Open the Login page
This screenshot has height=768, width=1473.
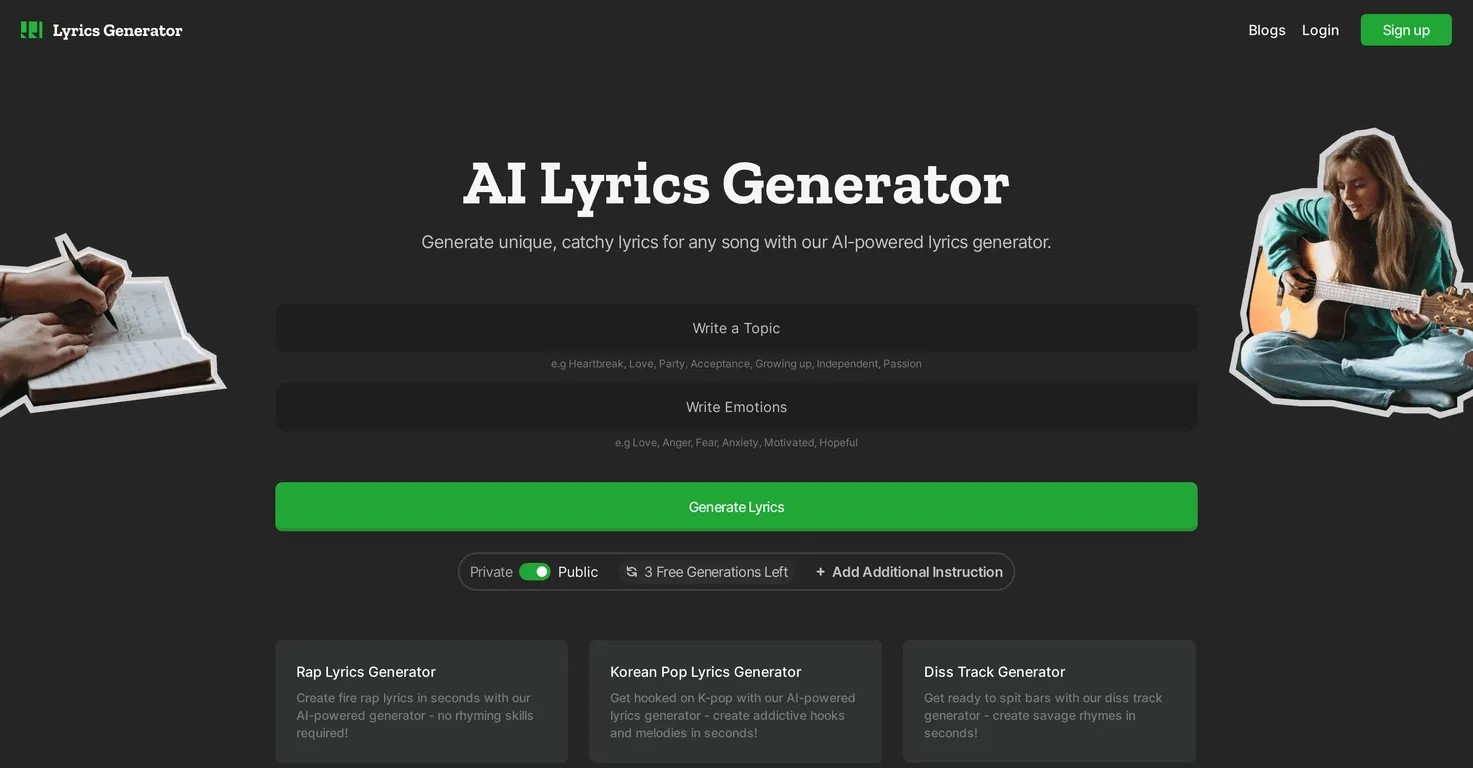pyautogui.click(x=1320, y=30)
